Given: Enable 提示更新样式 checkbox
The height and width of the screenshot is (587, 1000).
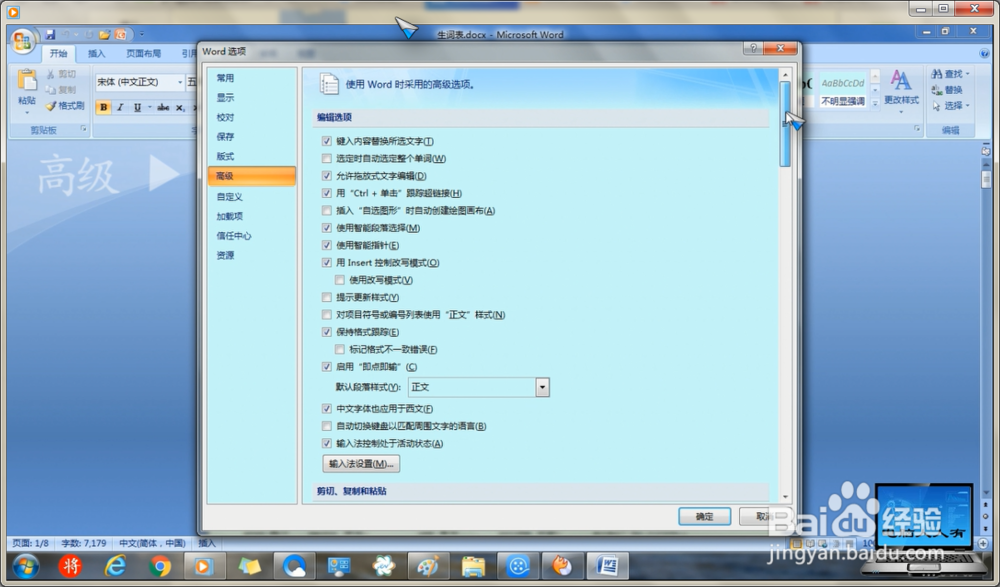Looking at the screenshot, I should (327, 297).
